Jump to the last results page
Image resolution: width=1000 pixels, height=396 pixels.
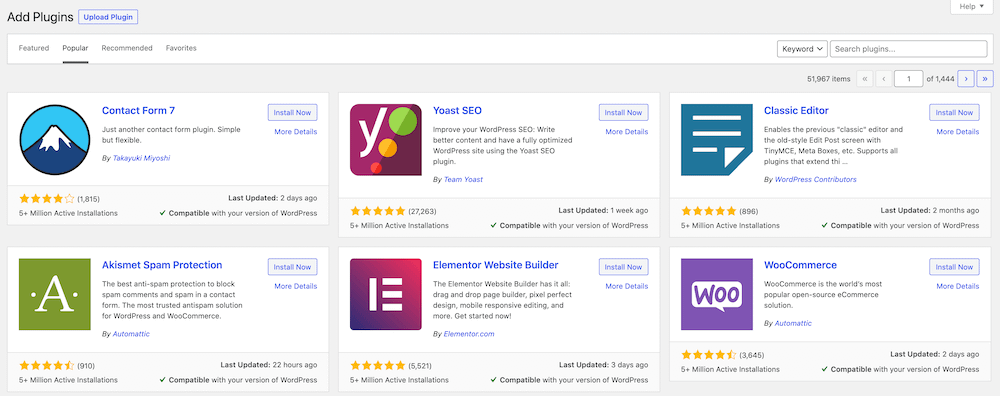(985, 79)
